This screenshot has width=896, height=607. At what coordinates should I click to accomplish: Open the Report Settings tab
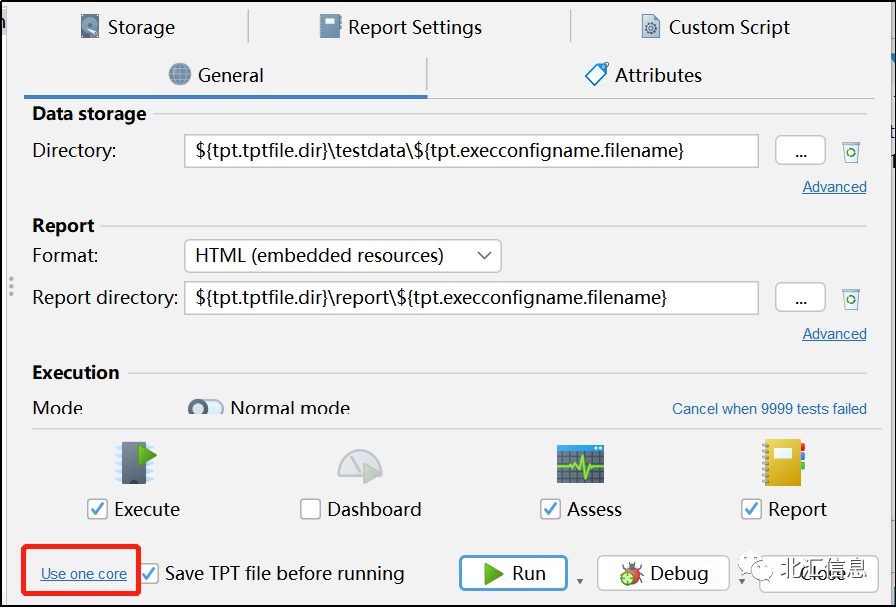click(401, 27)
